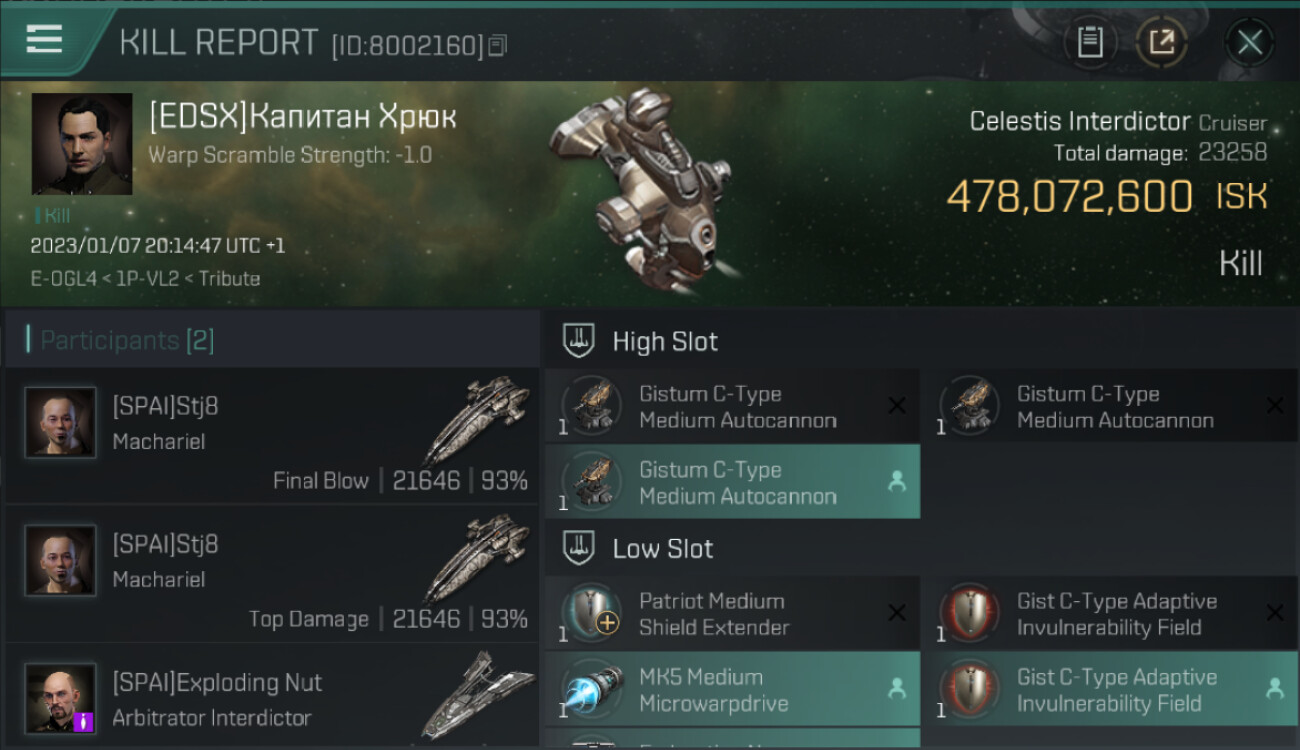1300x750 pixels.
Task: Select Stj8 Final Blow participant entry
Action: click(x=272, y=436)
